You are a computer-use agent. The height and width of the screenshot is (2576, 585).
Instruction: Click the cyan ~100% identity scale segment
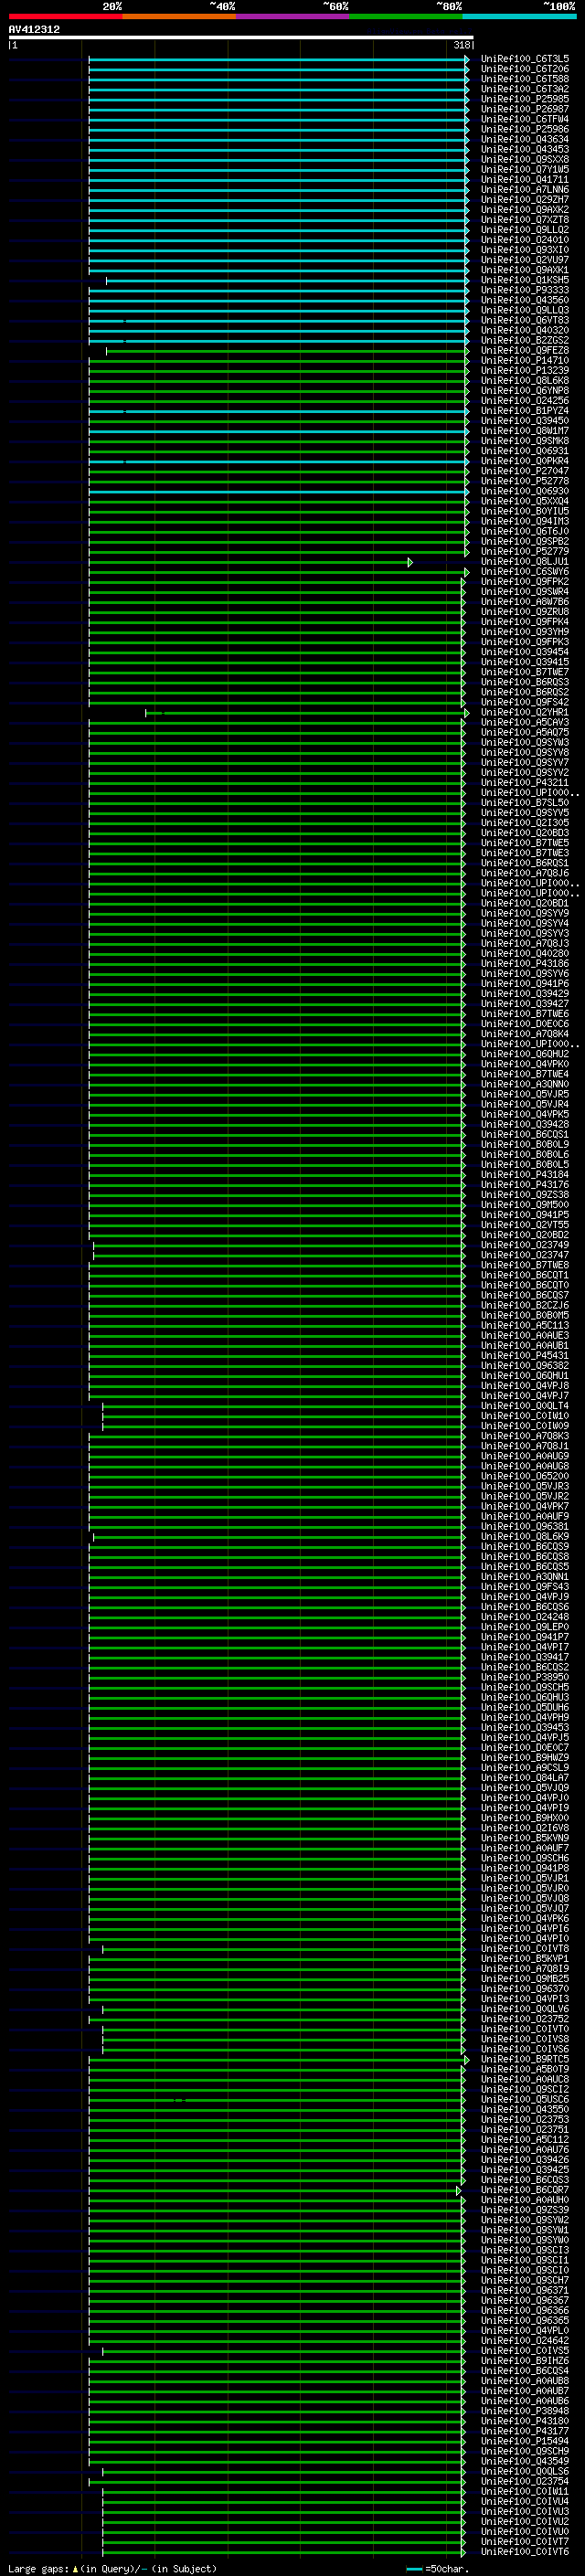click(x=519, y=16)
